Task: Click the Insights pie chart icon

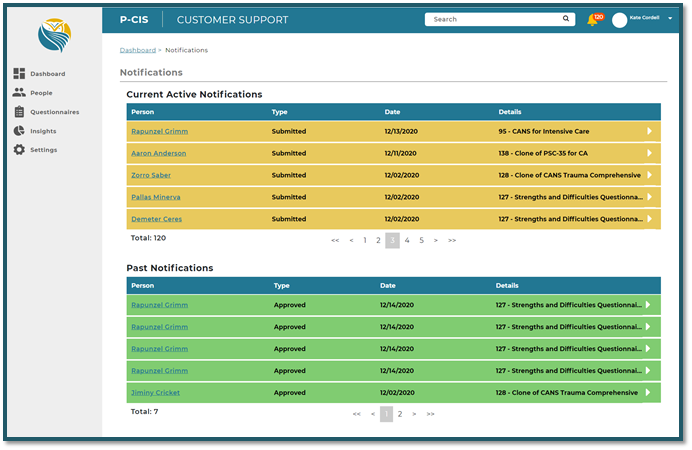Action: [19, 131]
